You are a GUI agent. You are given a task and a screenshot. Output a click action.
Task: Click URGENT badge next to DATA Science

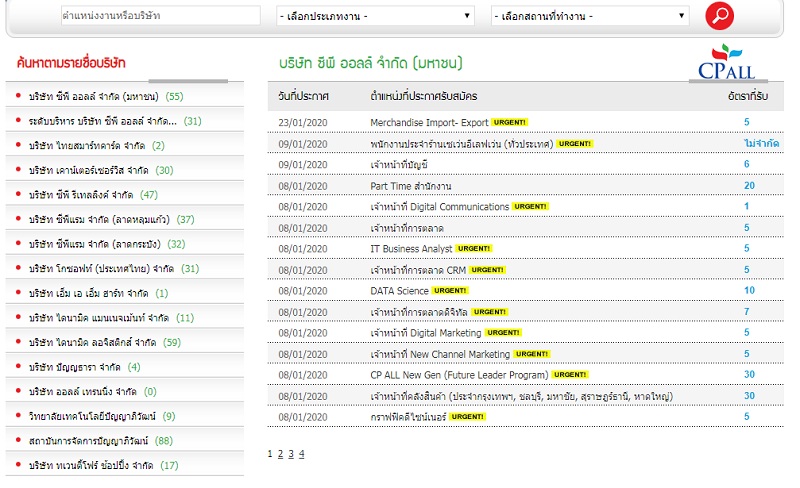pyautogui.click(x=450, y=290)
